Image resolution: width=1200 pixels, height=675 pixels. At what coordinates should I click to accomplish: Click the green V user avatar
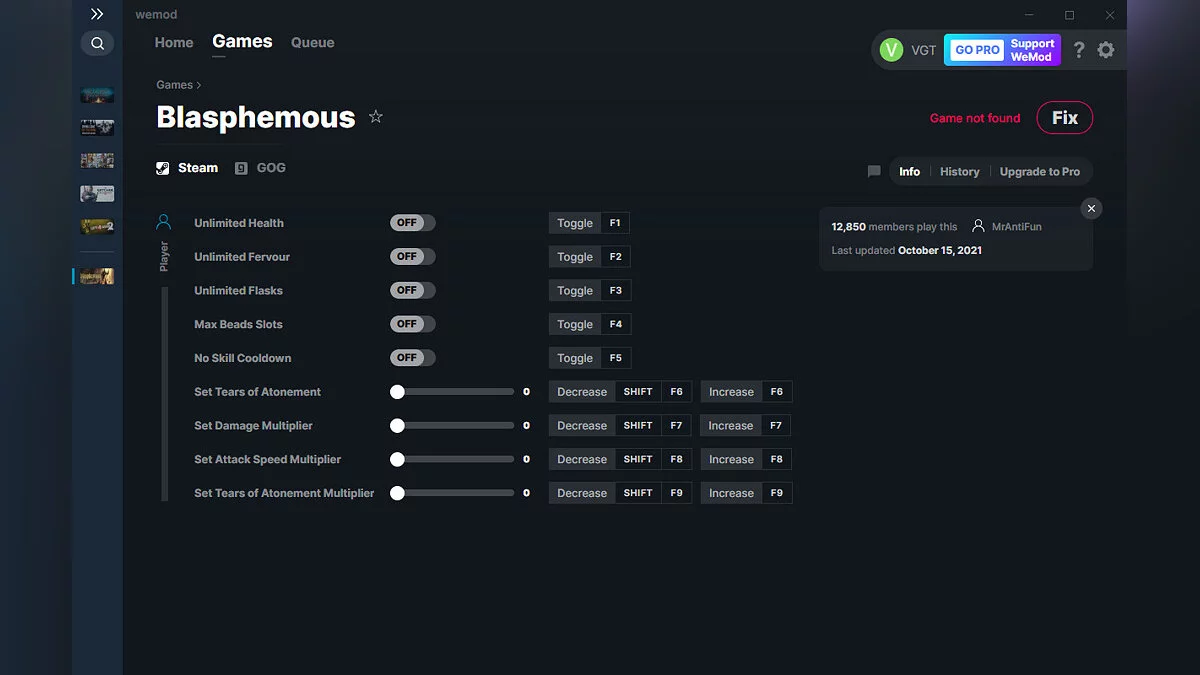891,50
